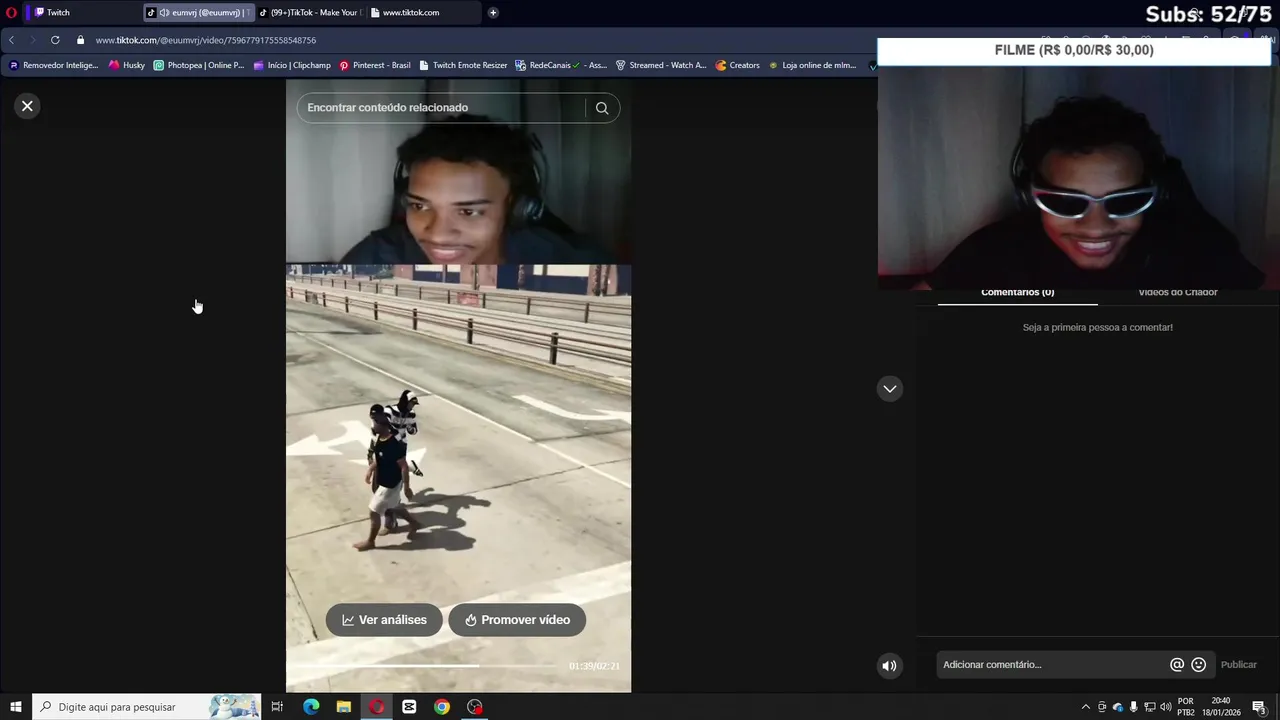
Task: Open the Windows notification center icon
Action: (x=1260, y=707)
